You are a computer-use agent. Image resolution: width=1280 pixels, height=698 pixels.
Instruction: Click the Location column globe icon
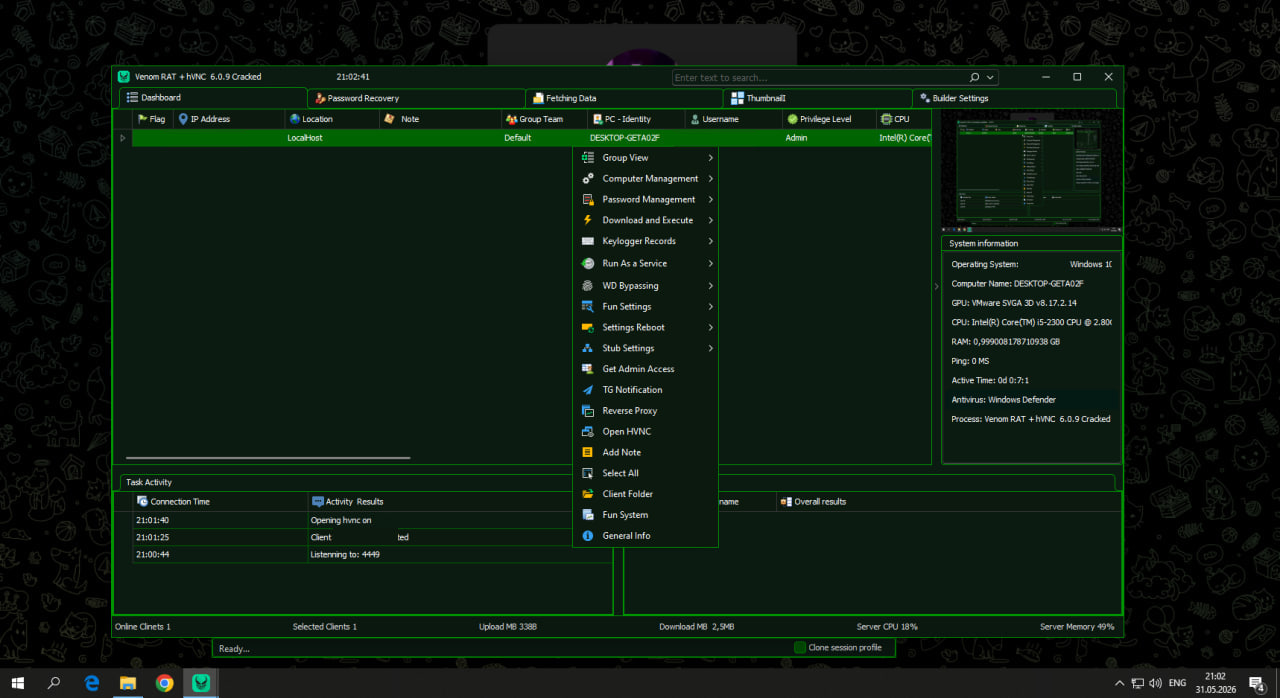pyautogui.click(x=294, y=119)
